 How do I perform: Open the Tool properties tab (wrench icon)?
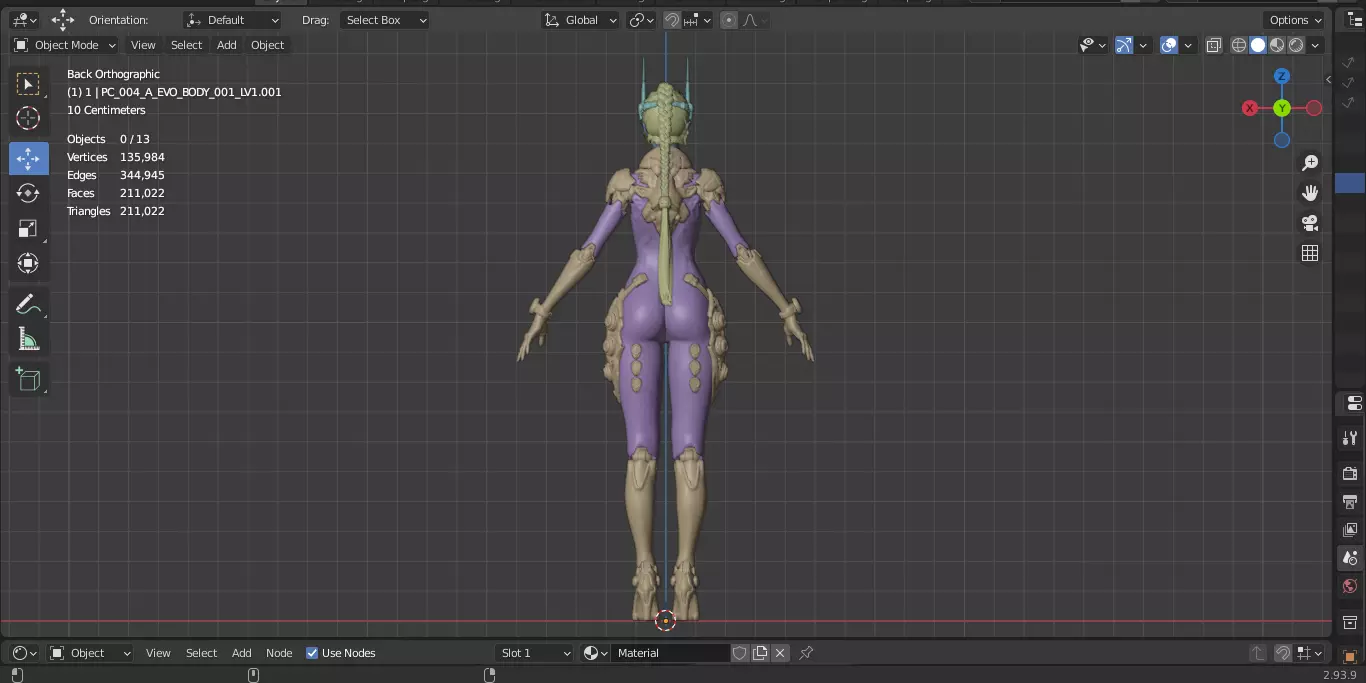[1350, 438]
